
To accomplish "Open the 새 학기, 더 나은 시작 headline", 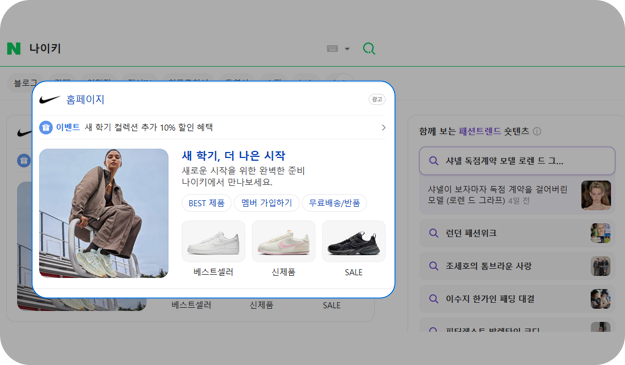I will [x=234, y=155].
